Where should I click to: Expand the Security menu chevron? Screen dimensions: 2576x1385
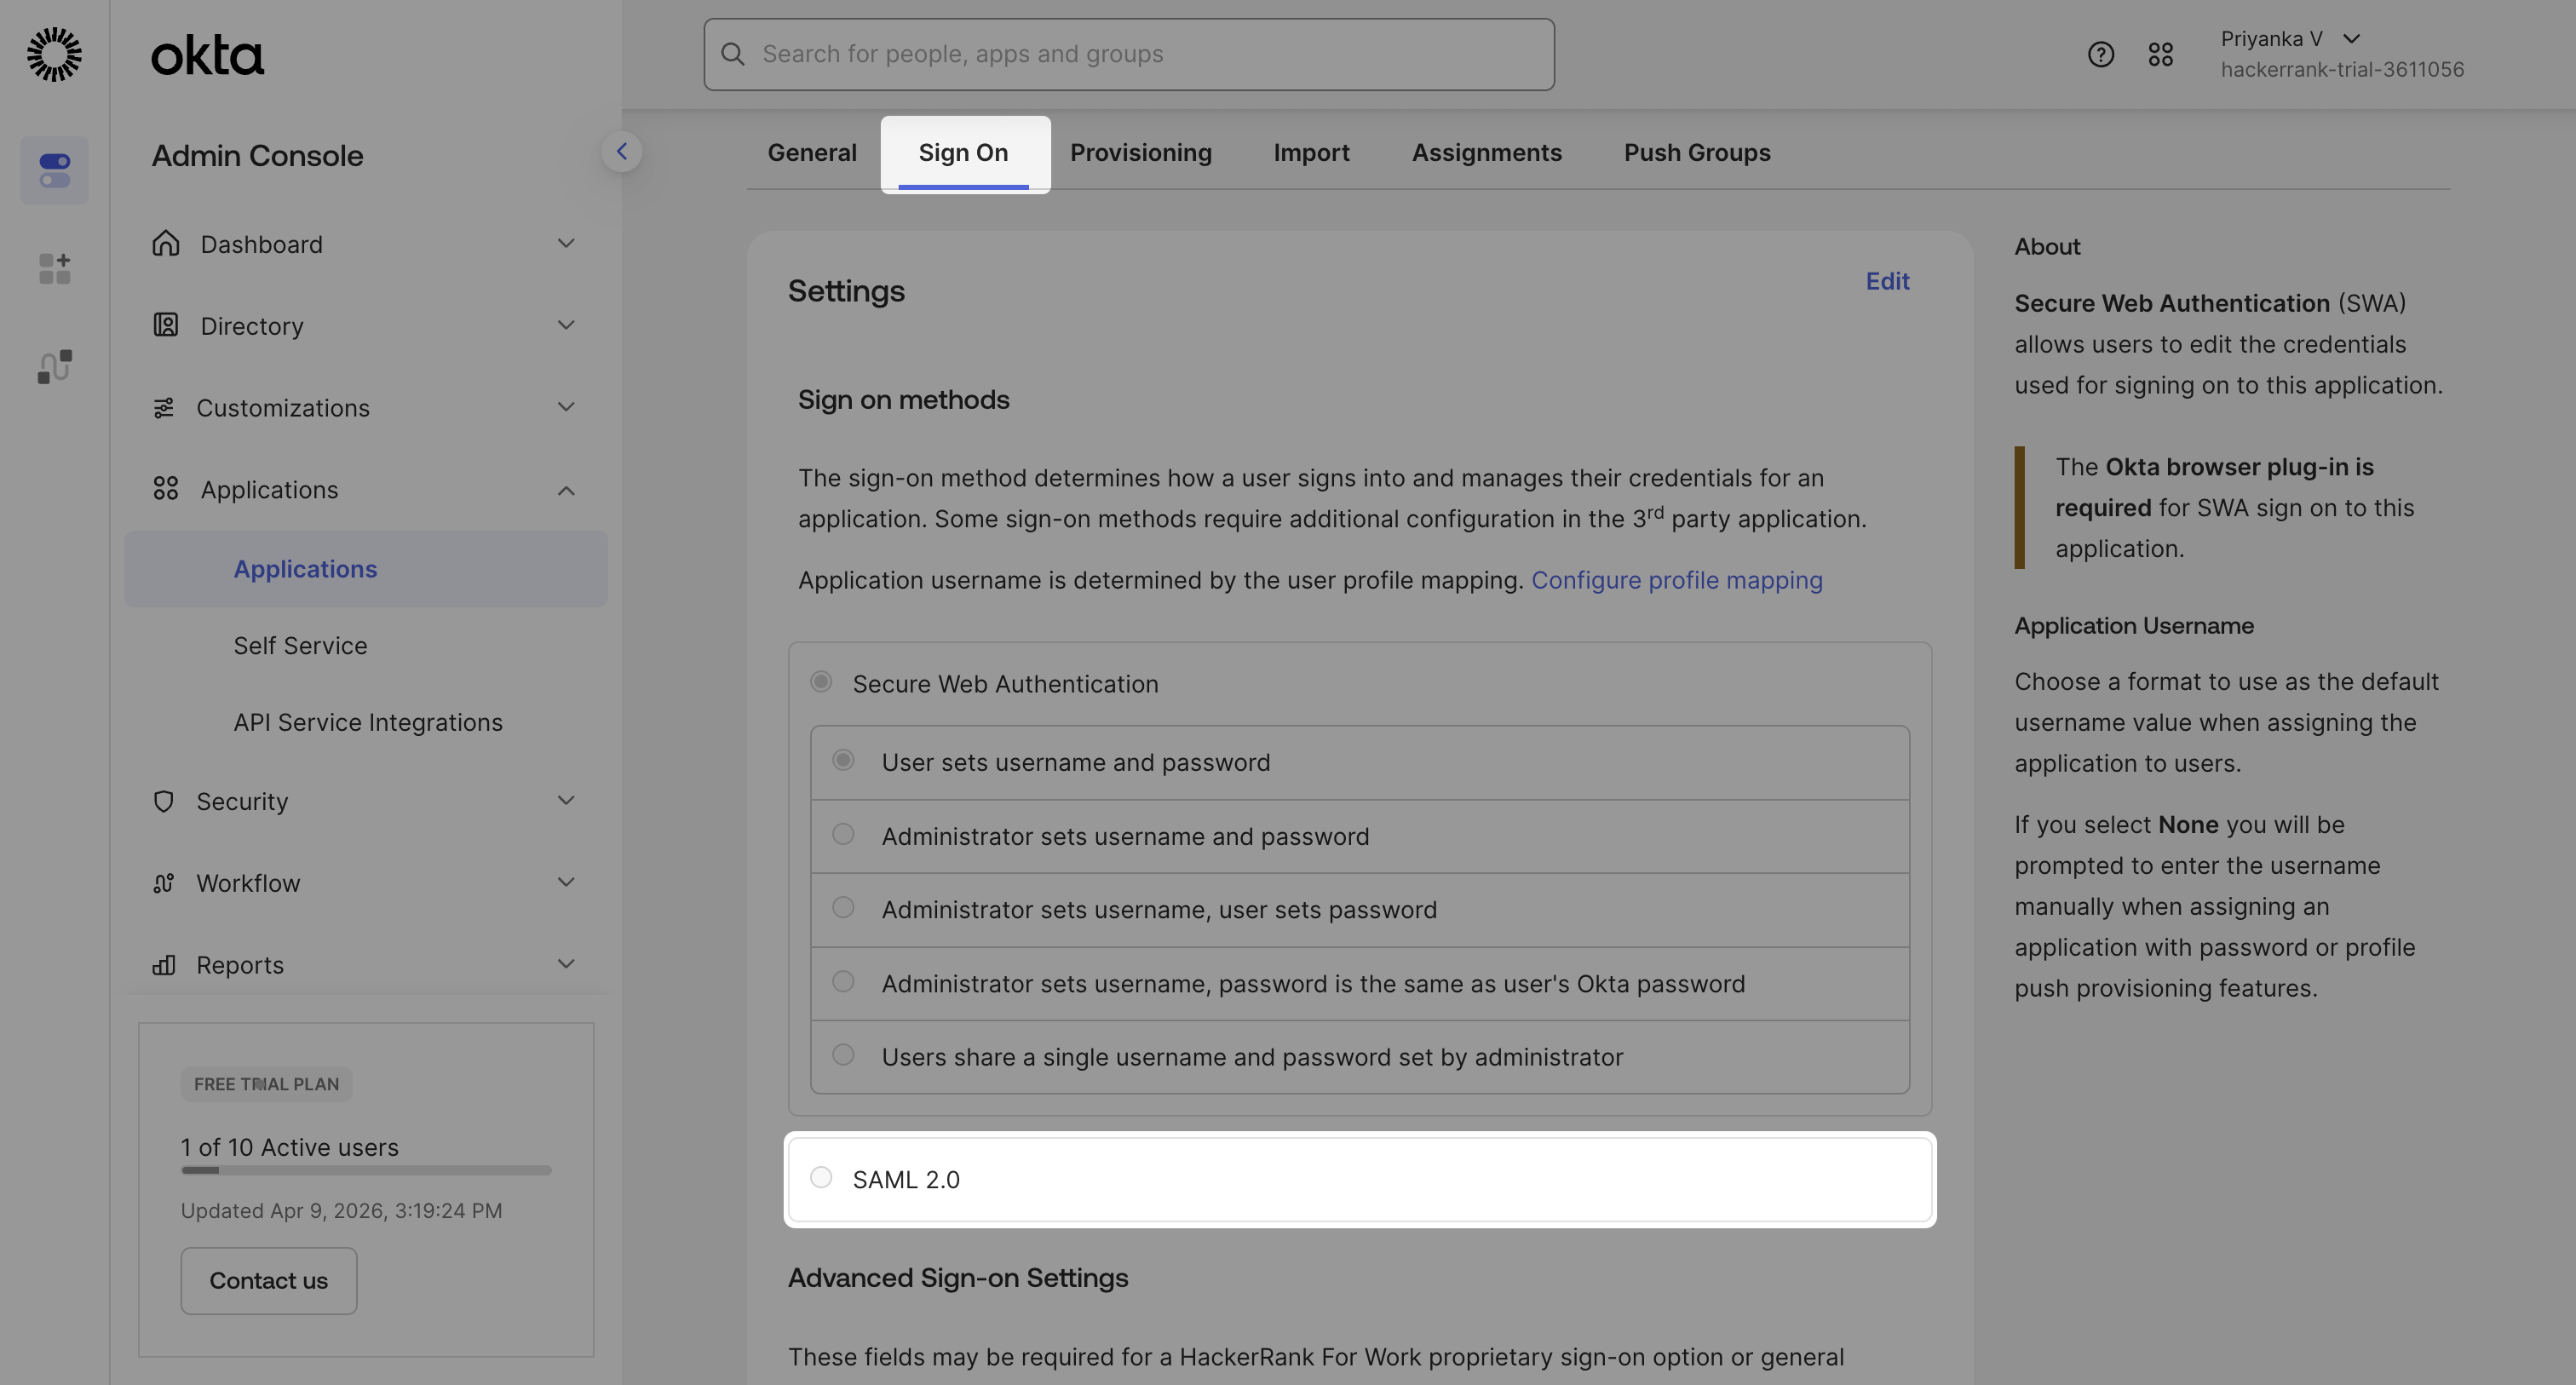point(566,800)
